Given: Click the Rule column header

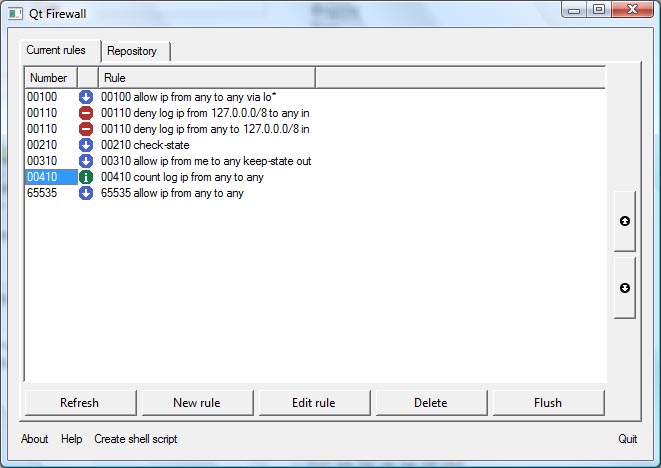Looking at the screenshot, I should click(207, 78).
